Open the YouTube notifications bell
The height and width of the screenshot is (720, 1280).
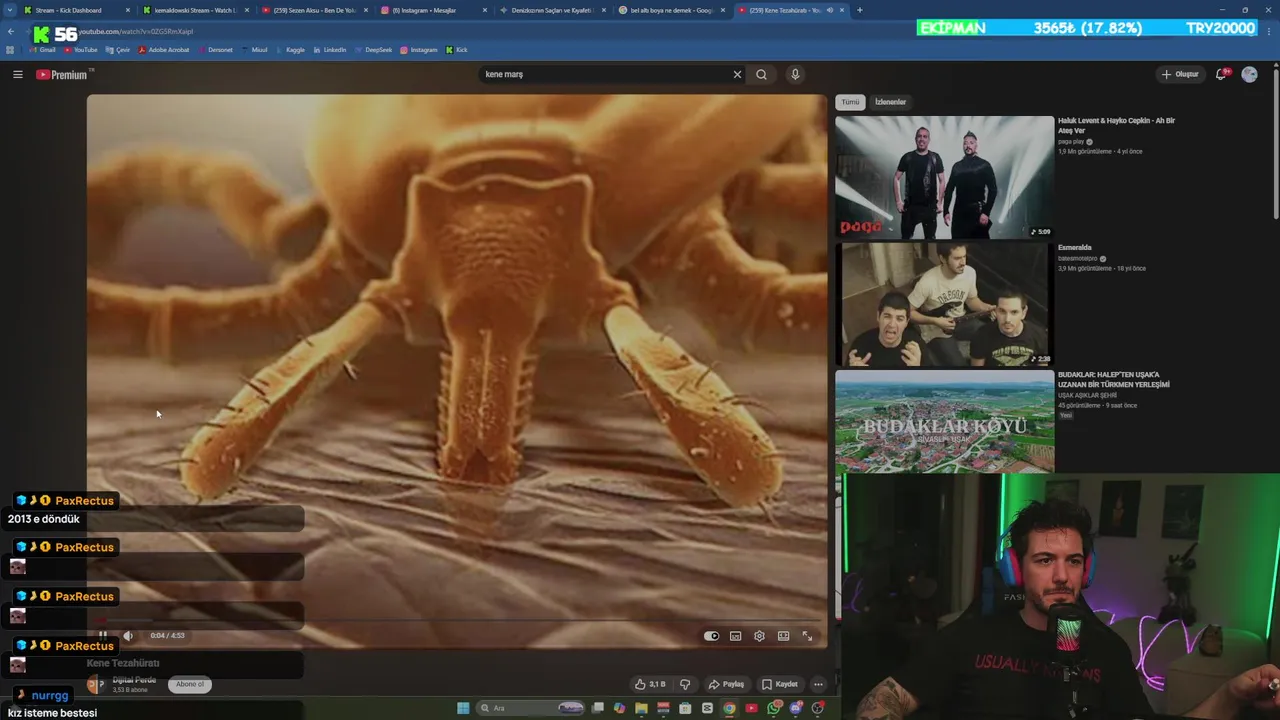(1222, 74)
